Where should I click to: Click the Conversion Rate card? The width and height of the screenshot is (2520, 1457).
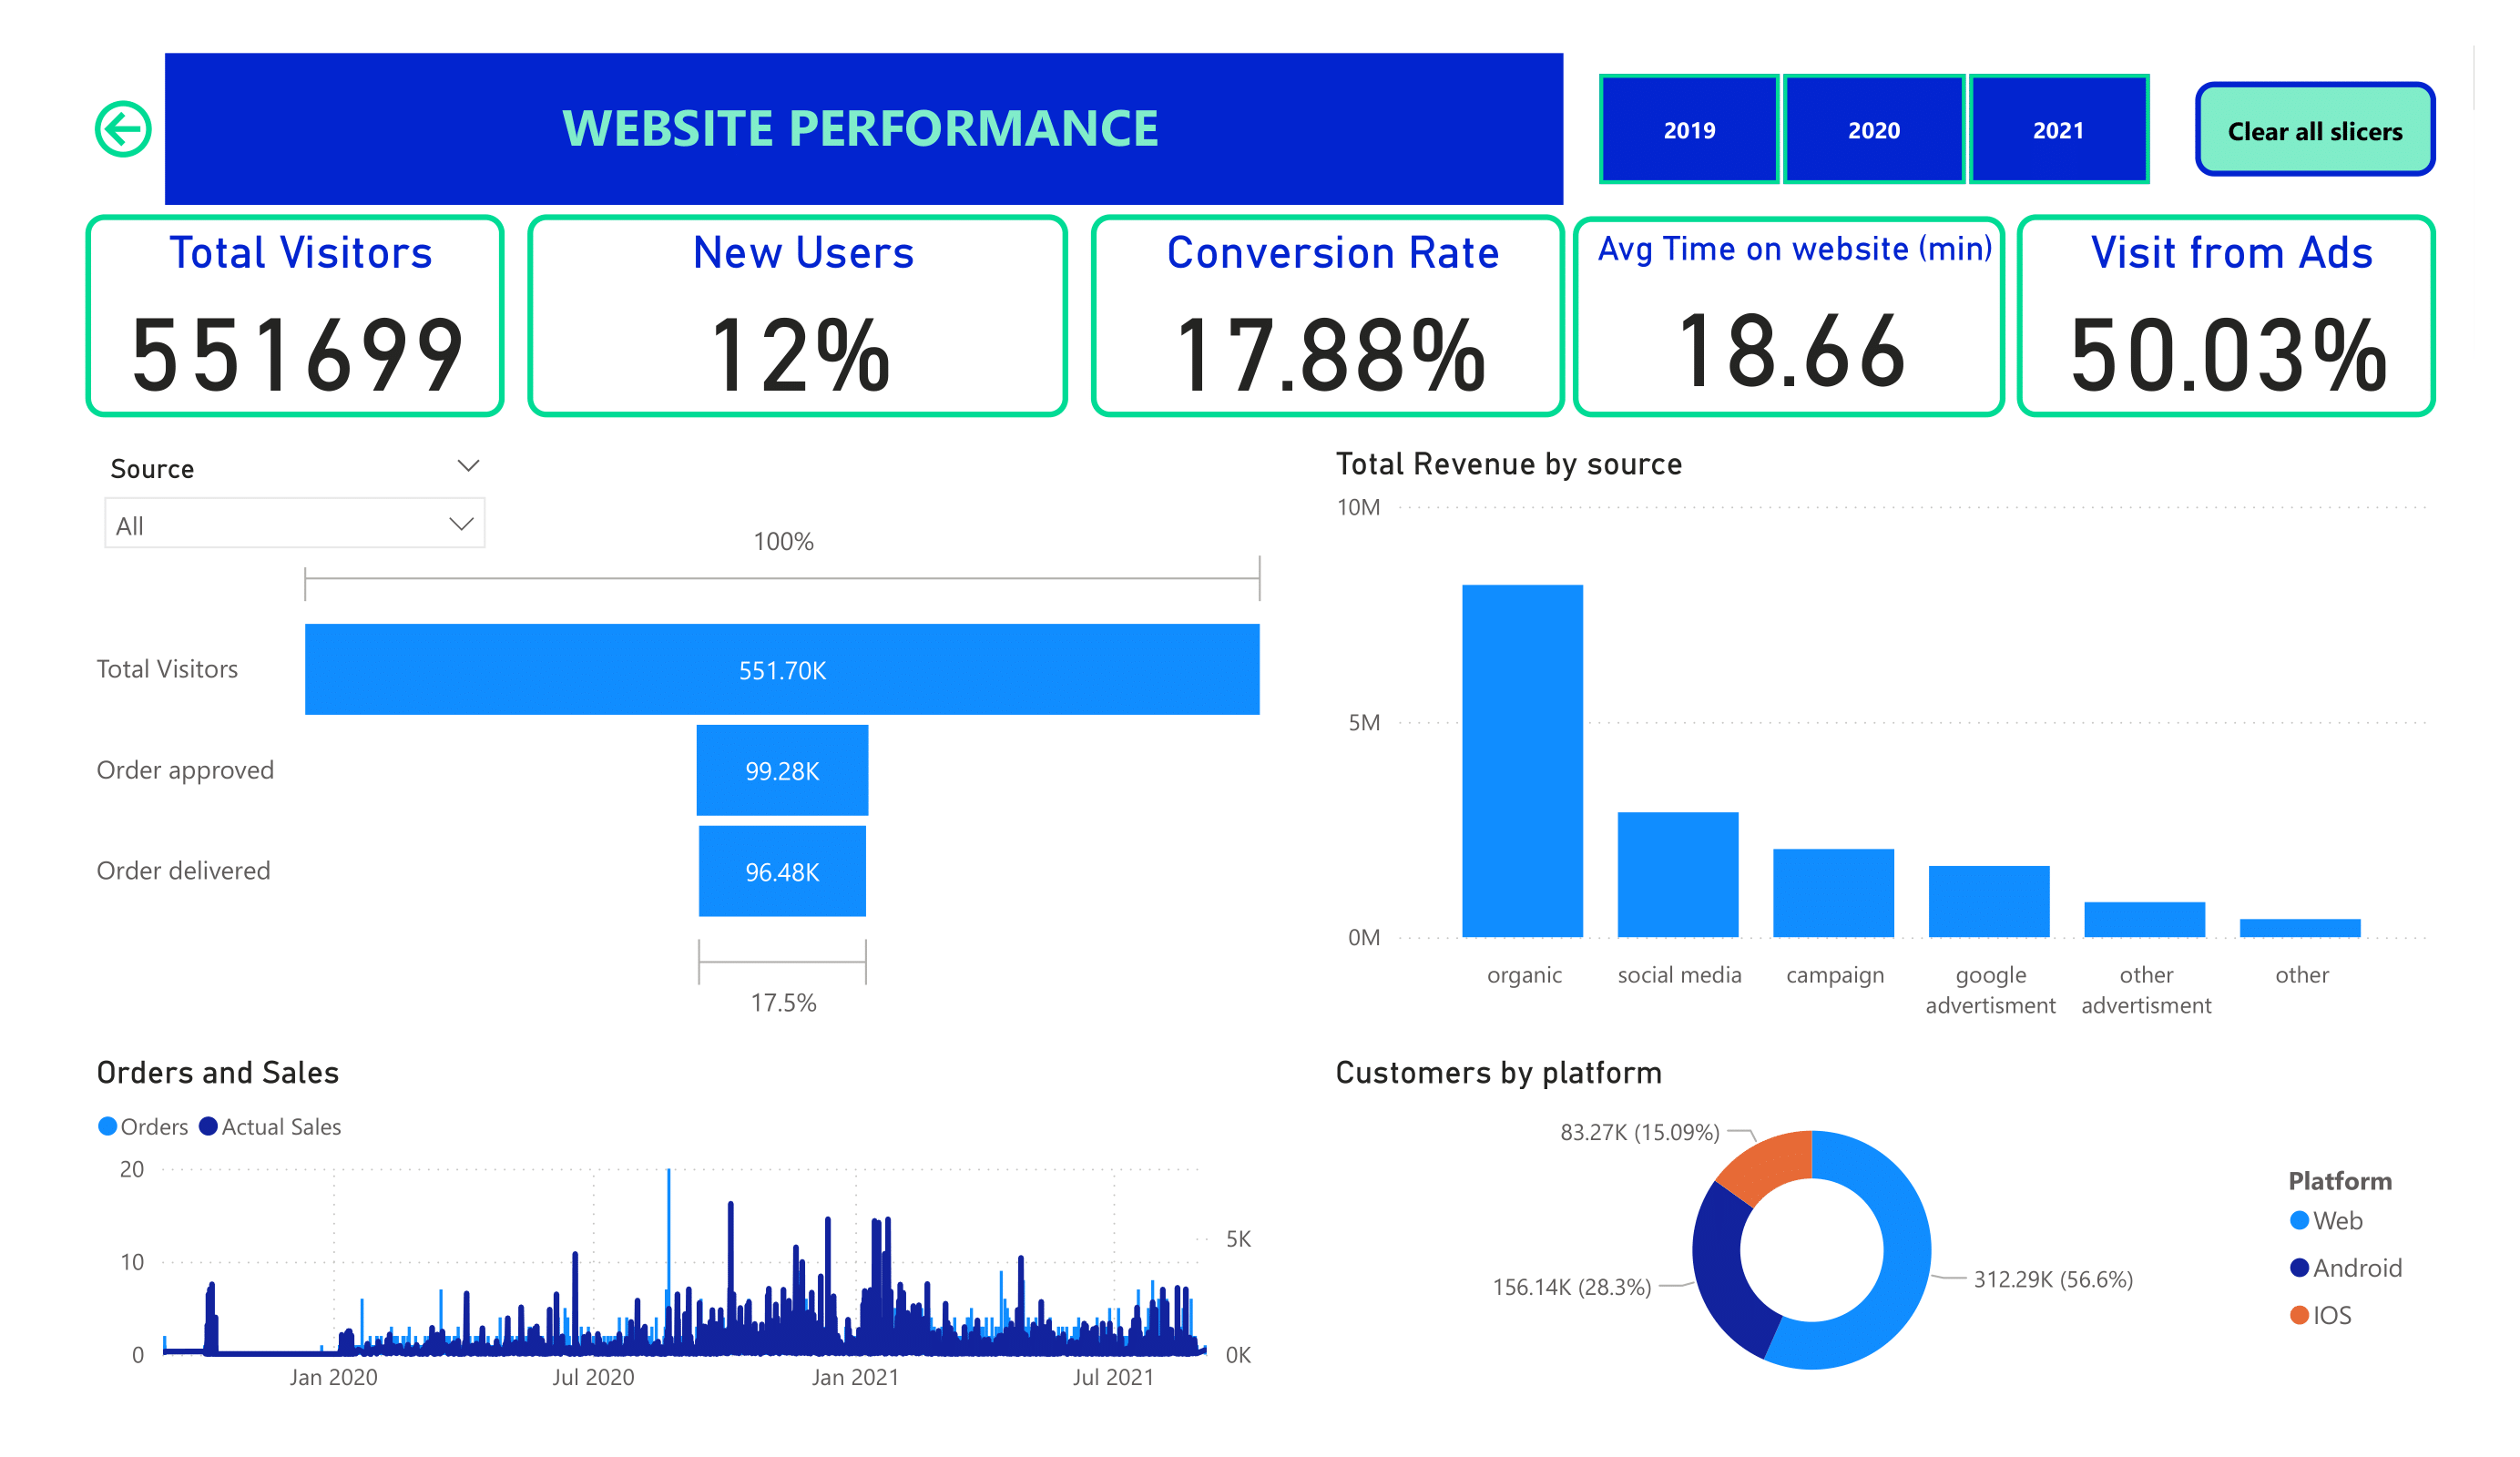click(1327, 316)
